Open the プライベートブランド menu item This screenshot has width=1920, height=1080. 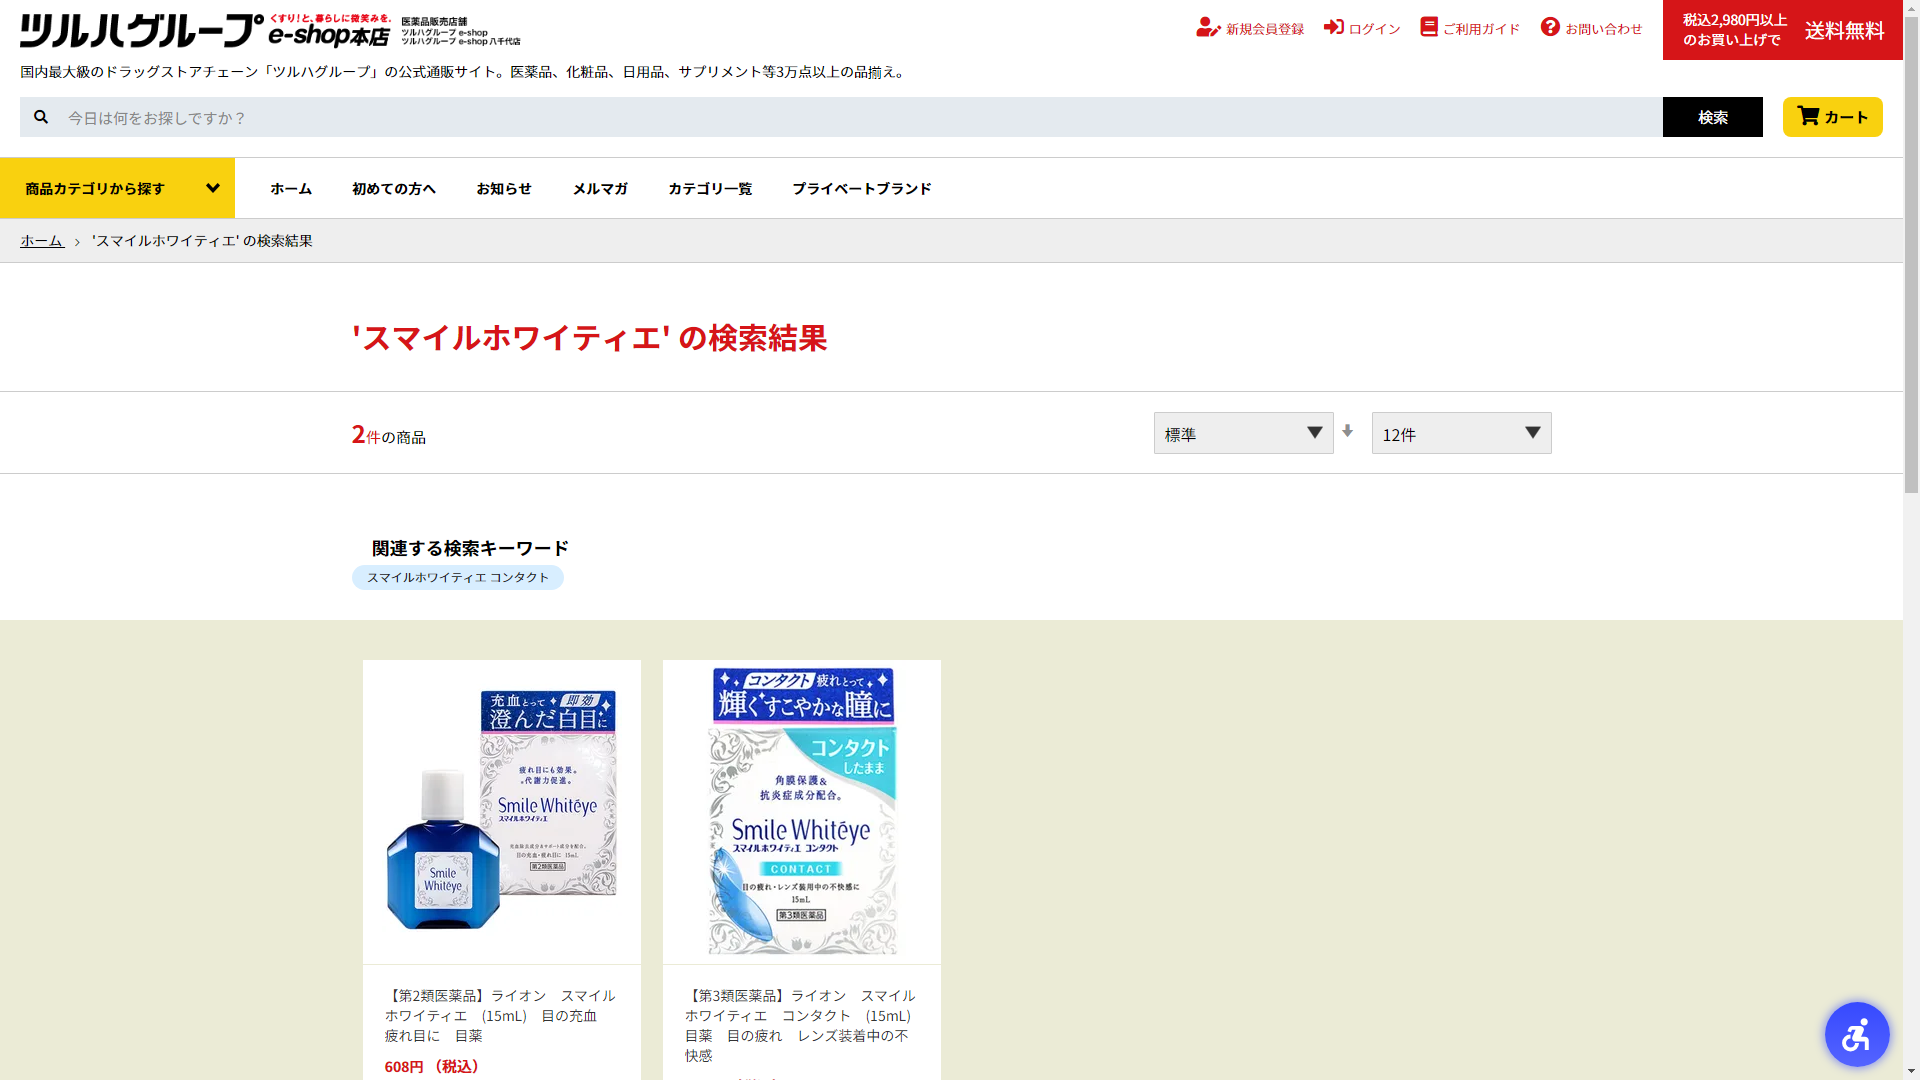click(x=861, y=188)
